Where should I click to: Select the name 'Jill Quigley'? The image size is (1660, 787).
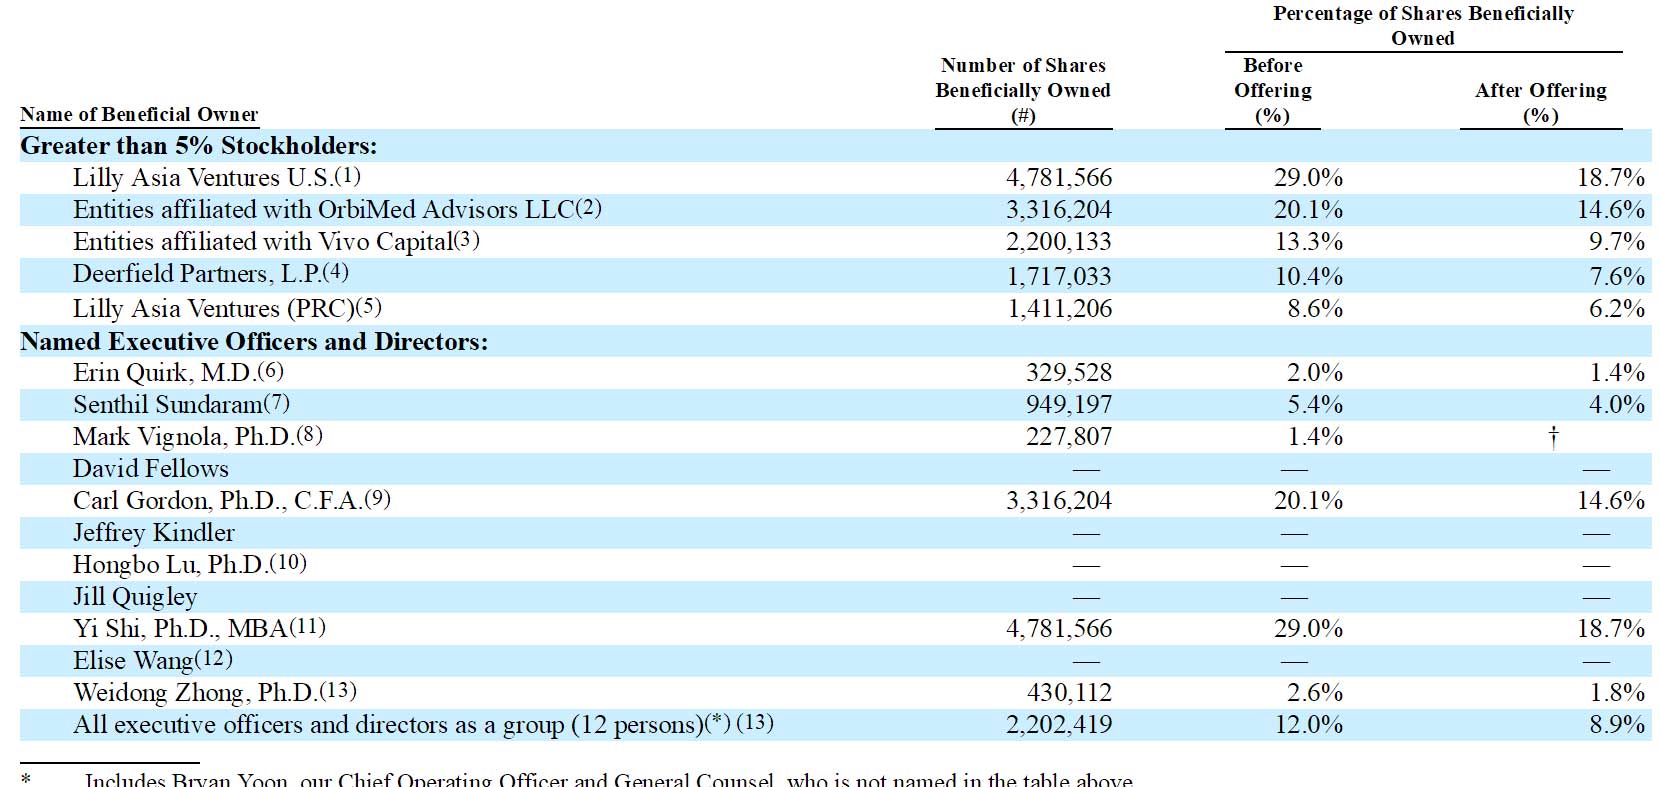[x=135, y=596]
